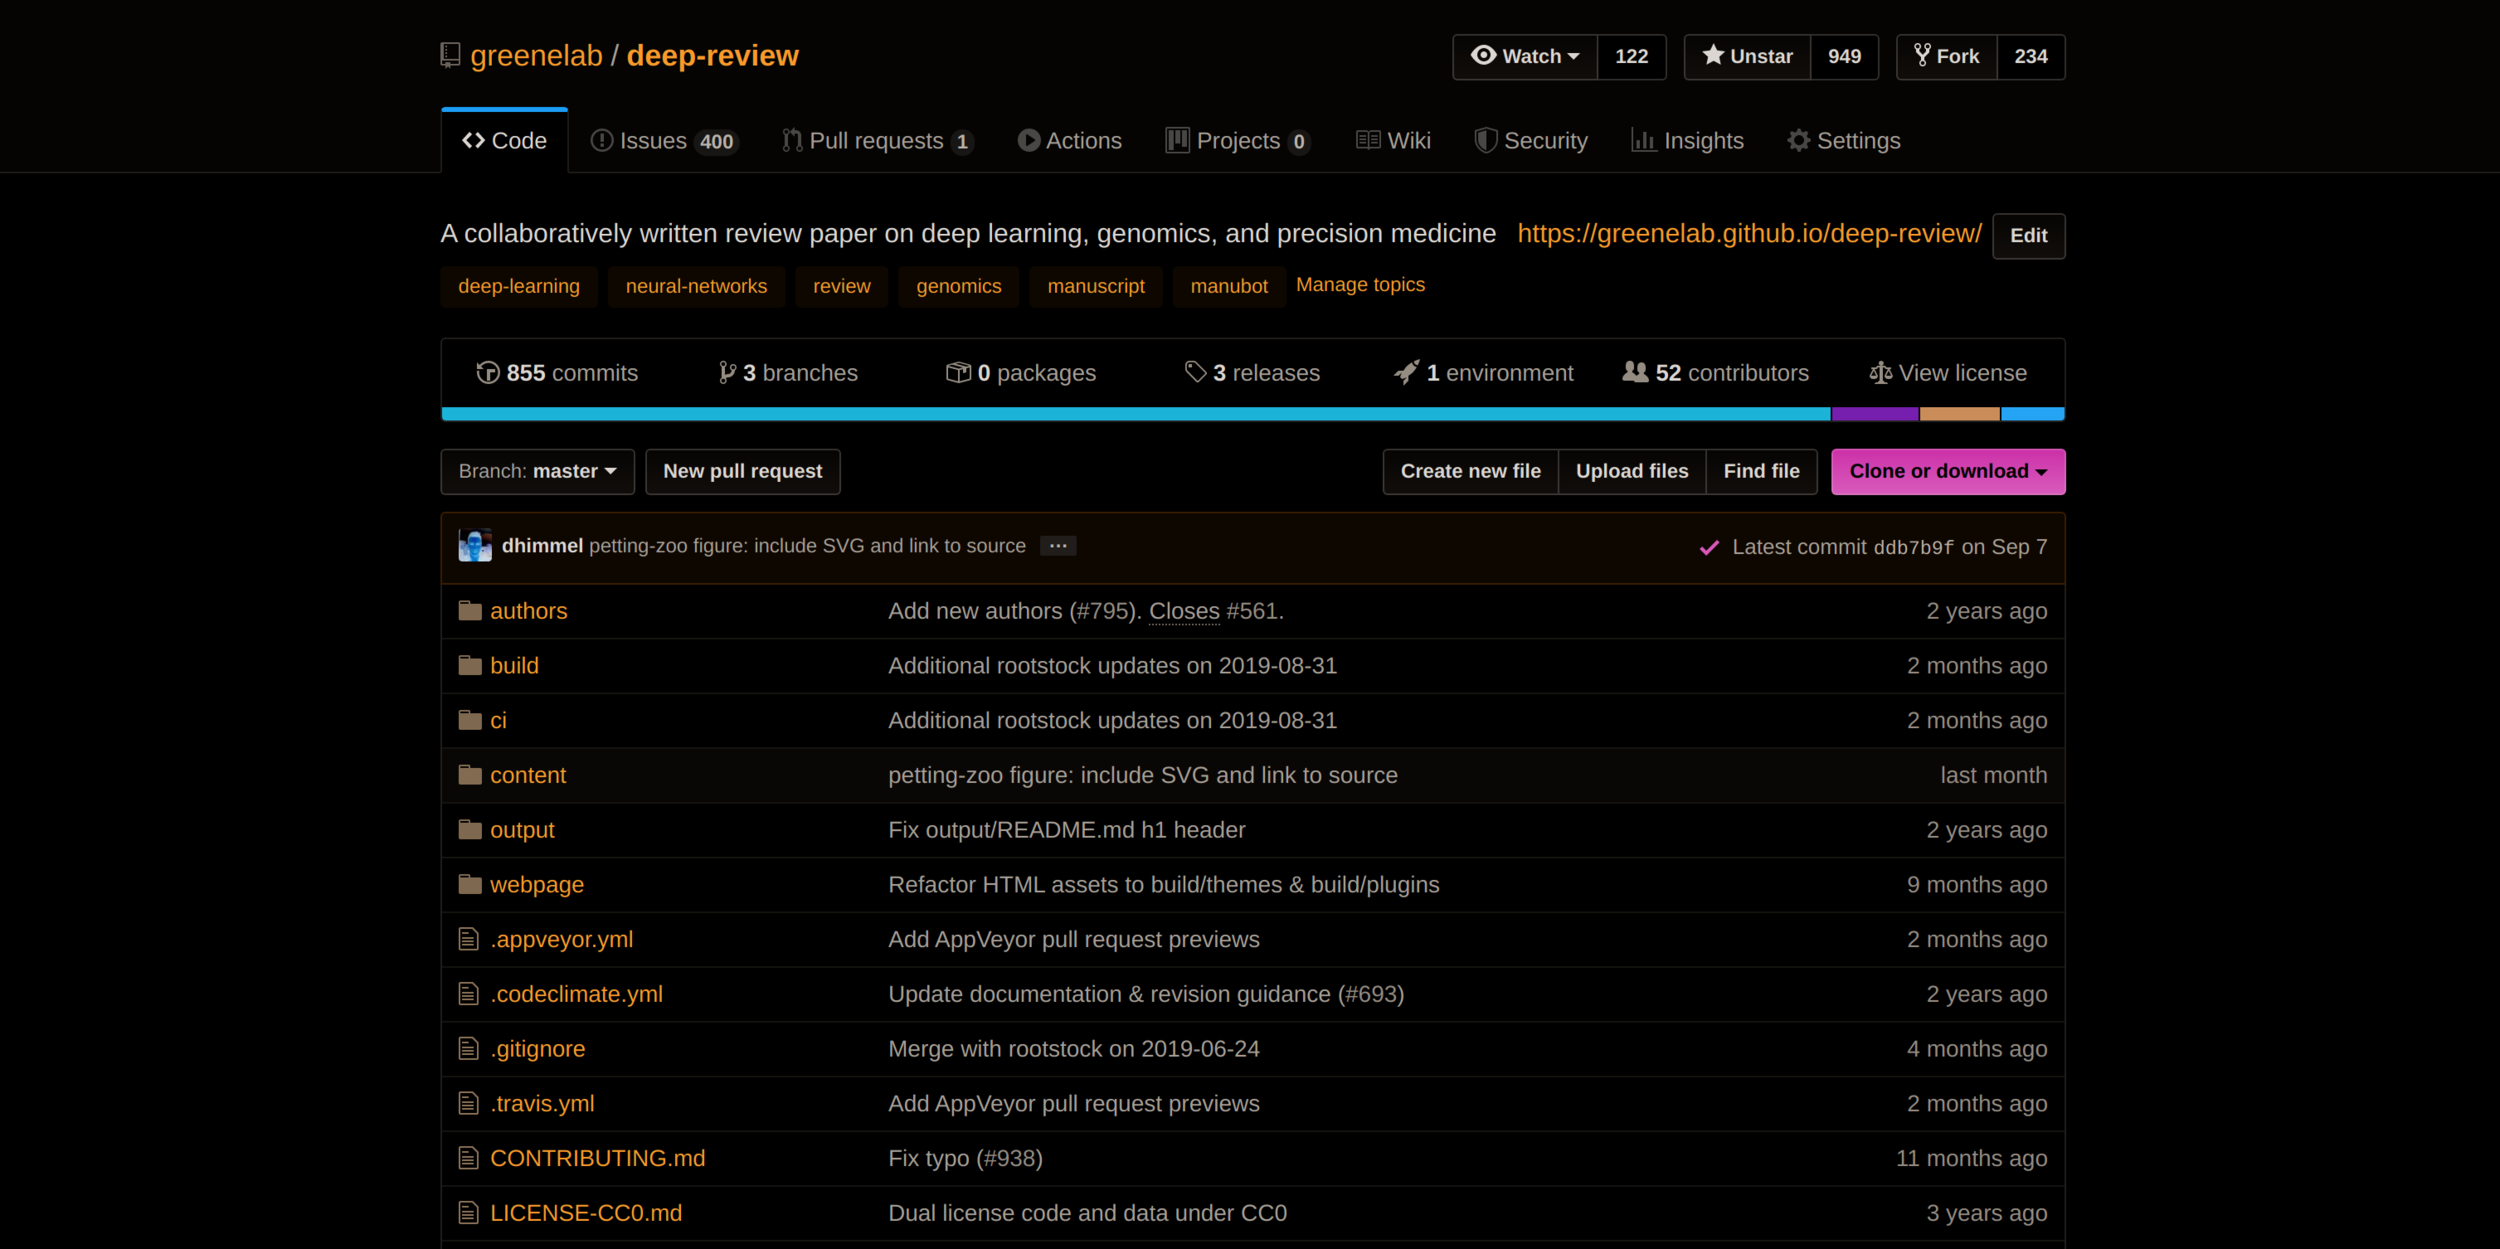Click dhimmel's avatar thumbnail
This screenshot has height=1249, width=2500.
point(475,546)
